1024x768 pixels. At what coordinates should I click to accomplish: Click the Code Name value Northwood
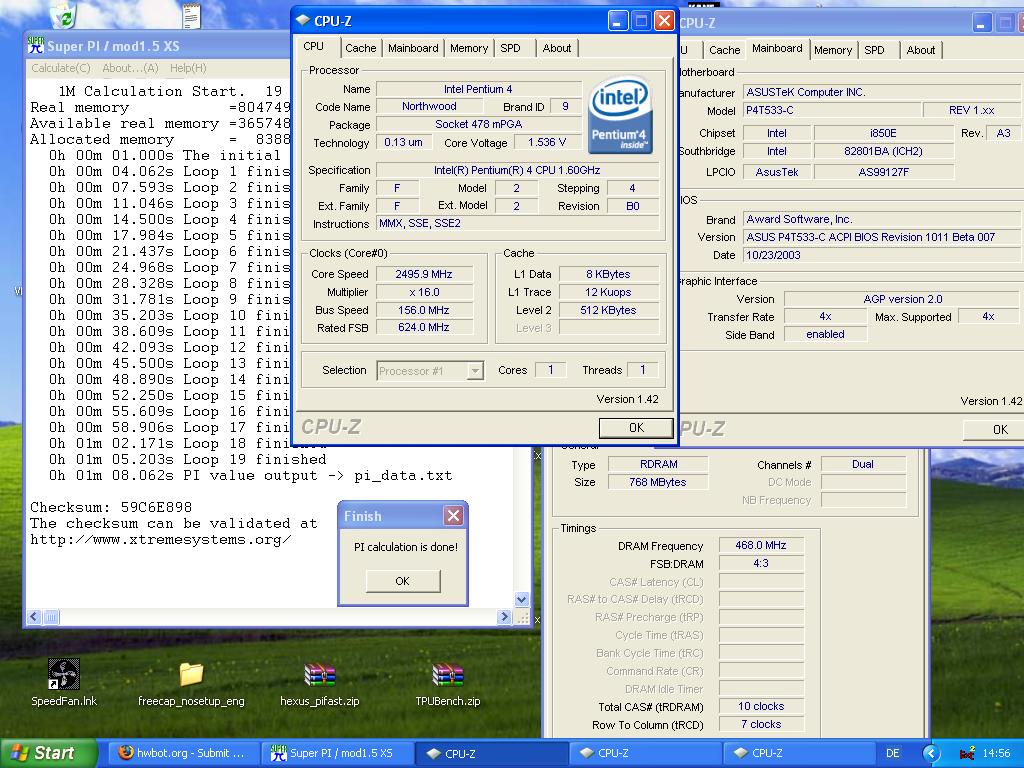(x=429, y=106)
